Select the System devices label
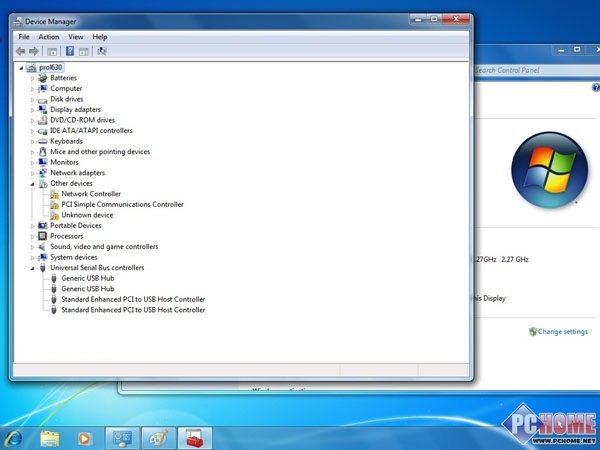Image resolution: width=600 pixels, height=450 pixels. click(x=73, y=257)
